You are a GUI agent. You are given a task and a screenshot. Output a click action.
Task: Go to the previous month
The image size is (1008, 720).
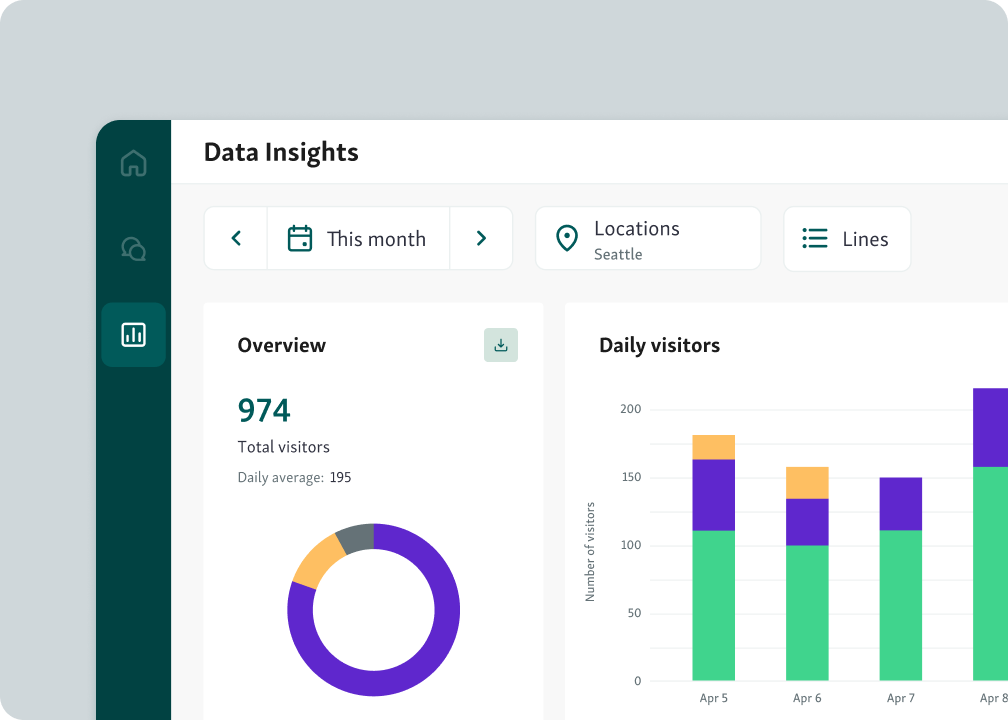pos(236,239)
